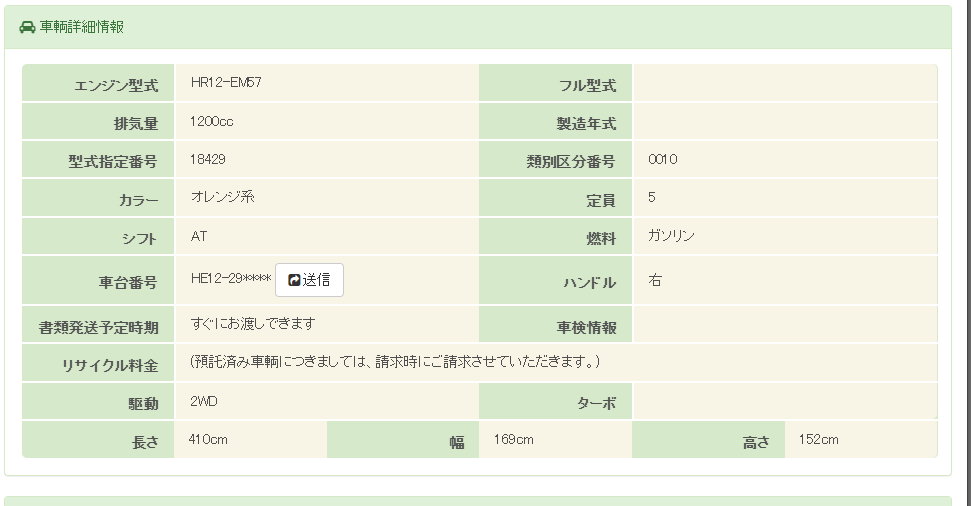Screen dimensions: 971x506
Task: Click the 1200cc displacement value
Action: pyautogui.click(x=212, y=122)
